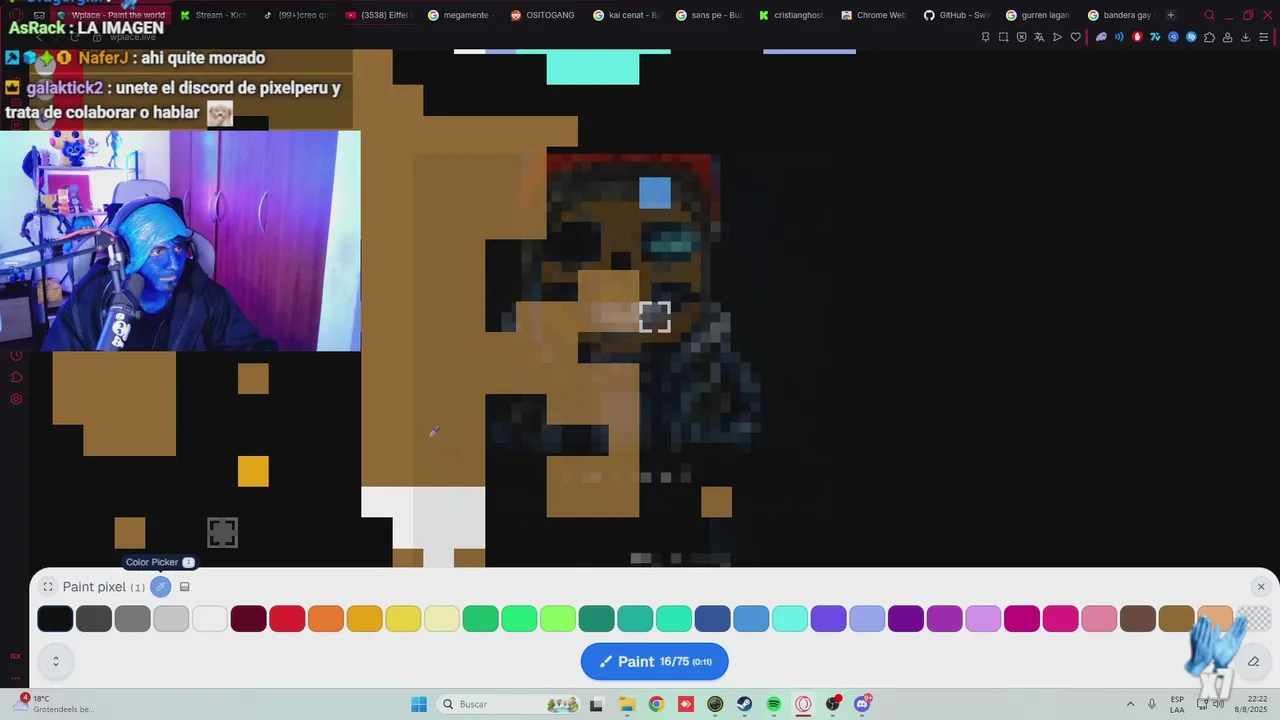Open the browser downloads icon
The width and height of the screenshot is (1280, 720).
tap(1245, 37)
